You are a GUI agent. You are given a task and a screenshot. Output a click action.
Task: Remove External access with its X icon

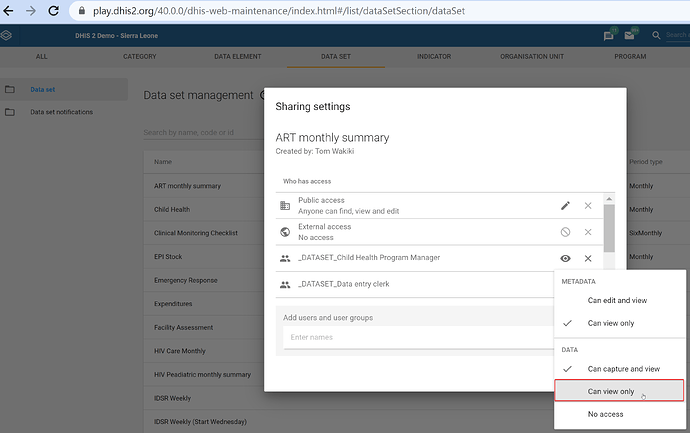tap(588, 232)
